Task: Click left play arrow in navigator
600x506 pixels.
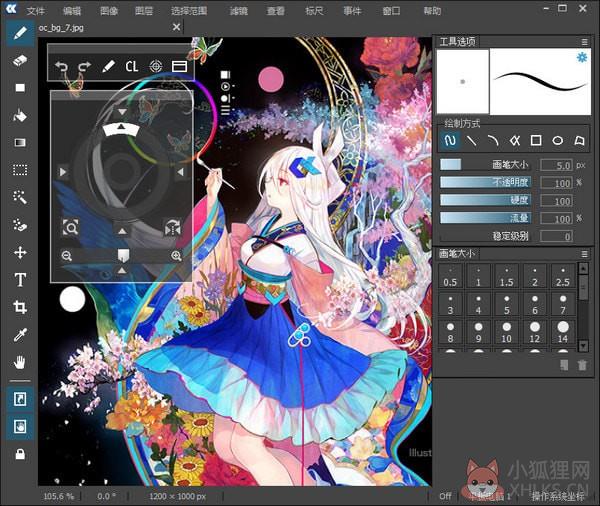Action: [63, 171]
